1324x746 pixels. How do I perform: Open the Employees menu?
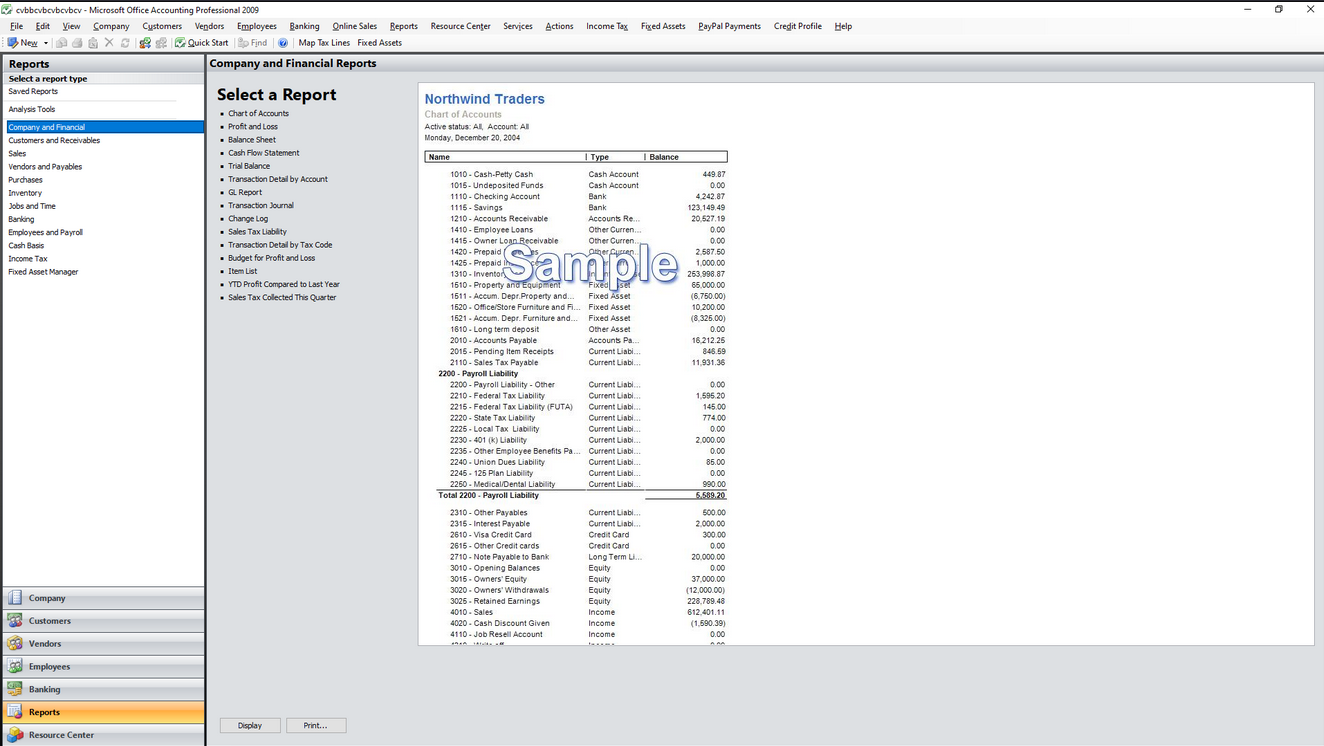tap(257, 26)
